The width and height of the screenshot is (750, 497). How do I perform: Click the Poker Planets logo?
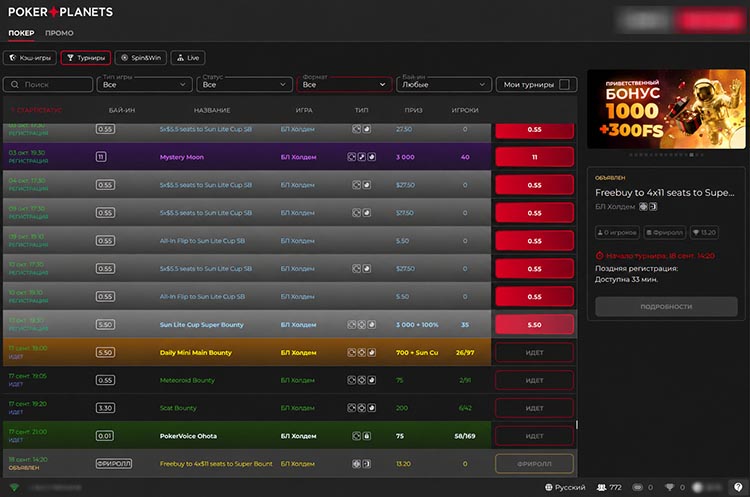click(x=60, y=12)
